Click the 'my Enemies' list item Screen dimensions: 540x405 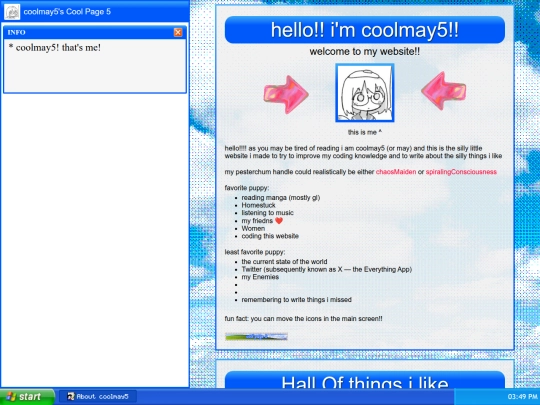point(260,277)
